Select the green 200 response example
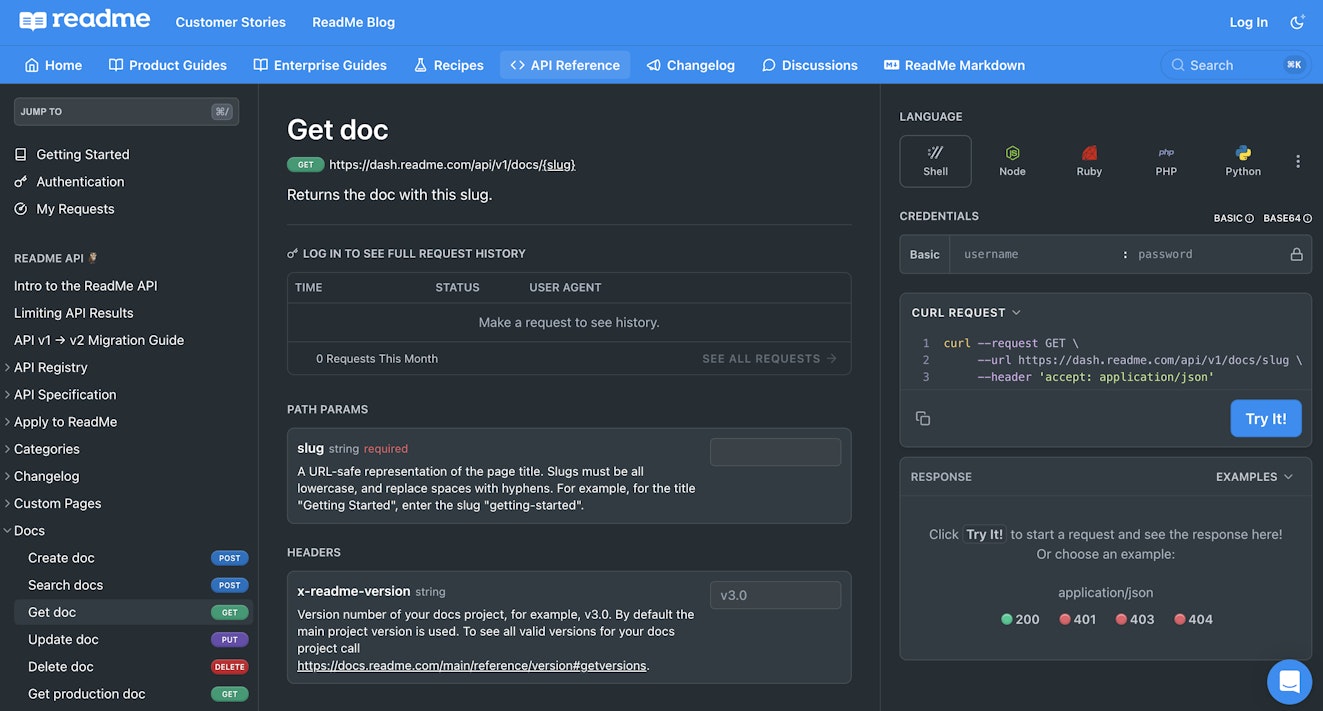This screenshot has width=1323, height=711. [1020, 619]
